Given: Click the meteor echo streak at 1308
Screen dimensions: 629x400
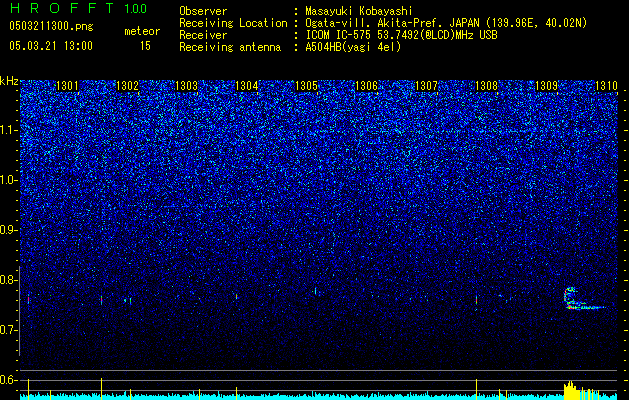Looking at the screenshot, I should (x=476, y=300).
